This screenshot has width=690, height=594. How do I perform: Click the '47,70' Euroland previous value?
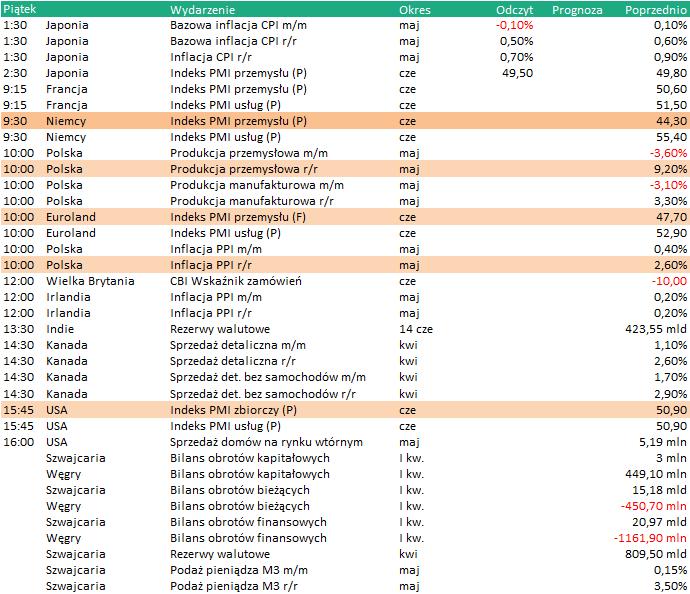[x=671, y=217]
